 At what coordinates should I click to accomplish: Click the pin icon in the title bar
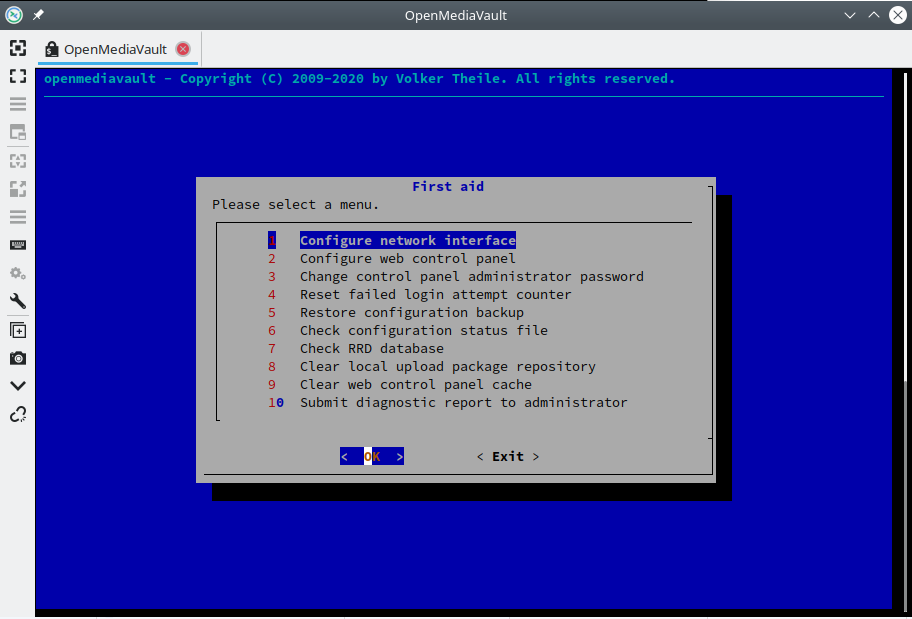tap(38, 15)
